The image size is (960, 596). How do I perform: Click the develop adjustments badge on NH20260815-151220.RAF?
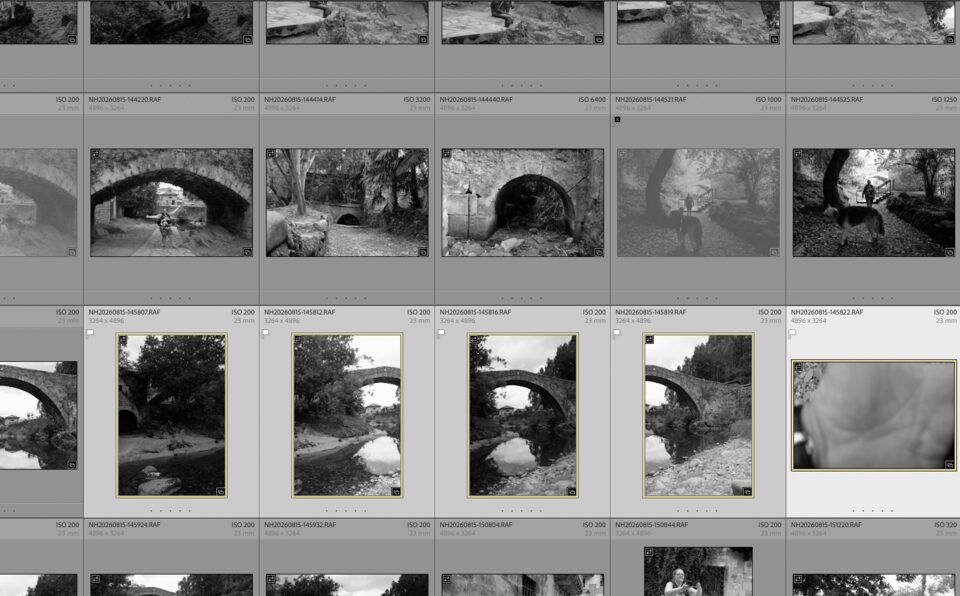798,579
